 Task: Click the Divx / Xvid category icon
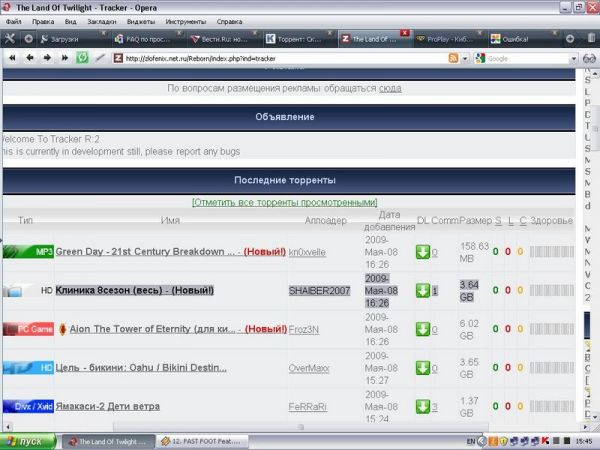click(28, 406)
